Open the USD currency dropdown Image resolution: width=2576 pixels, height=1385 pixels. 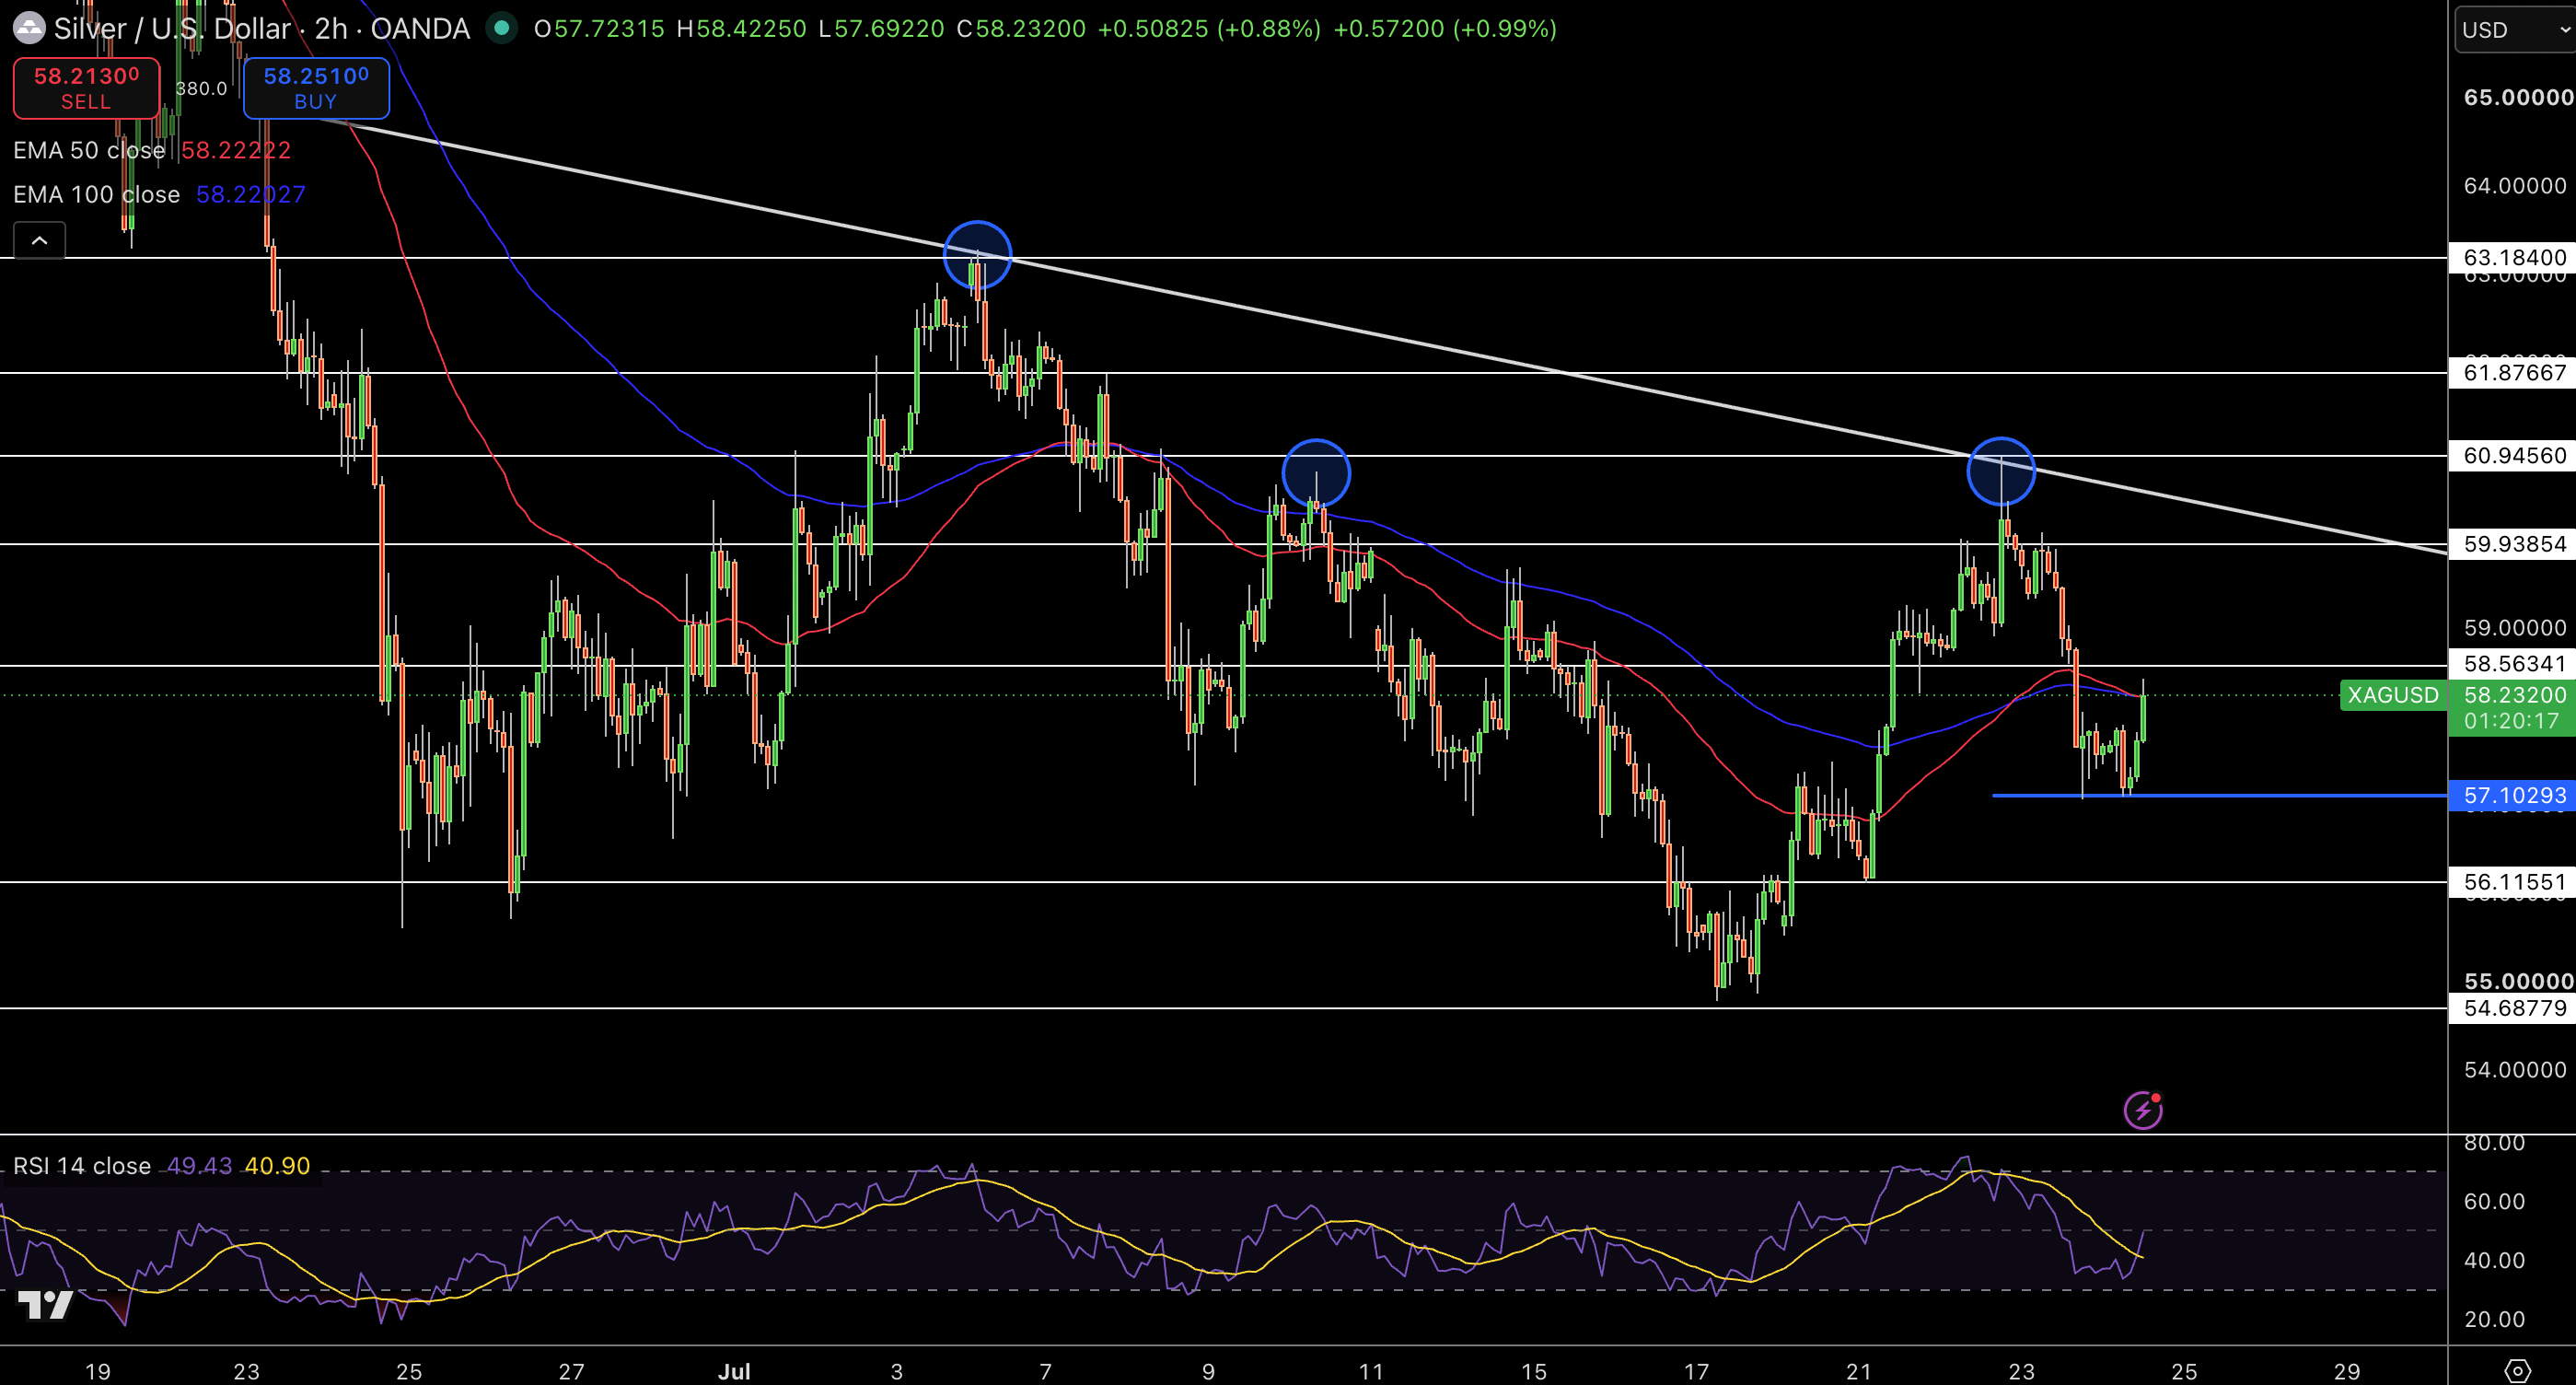point(2515,30)
